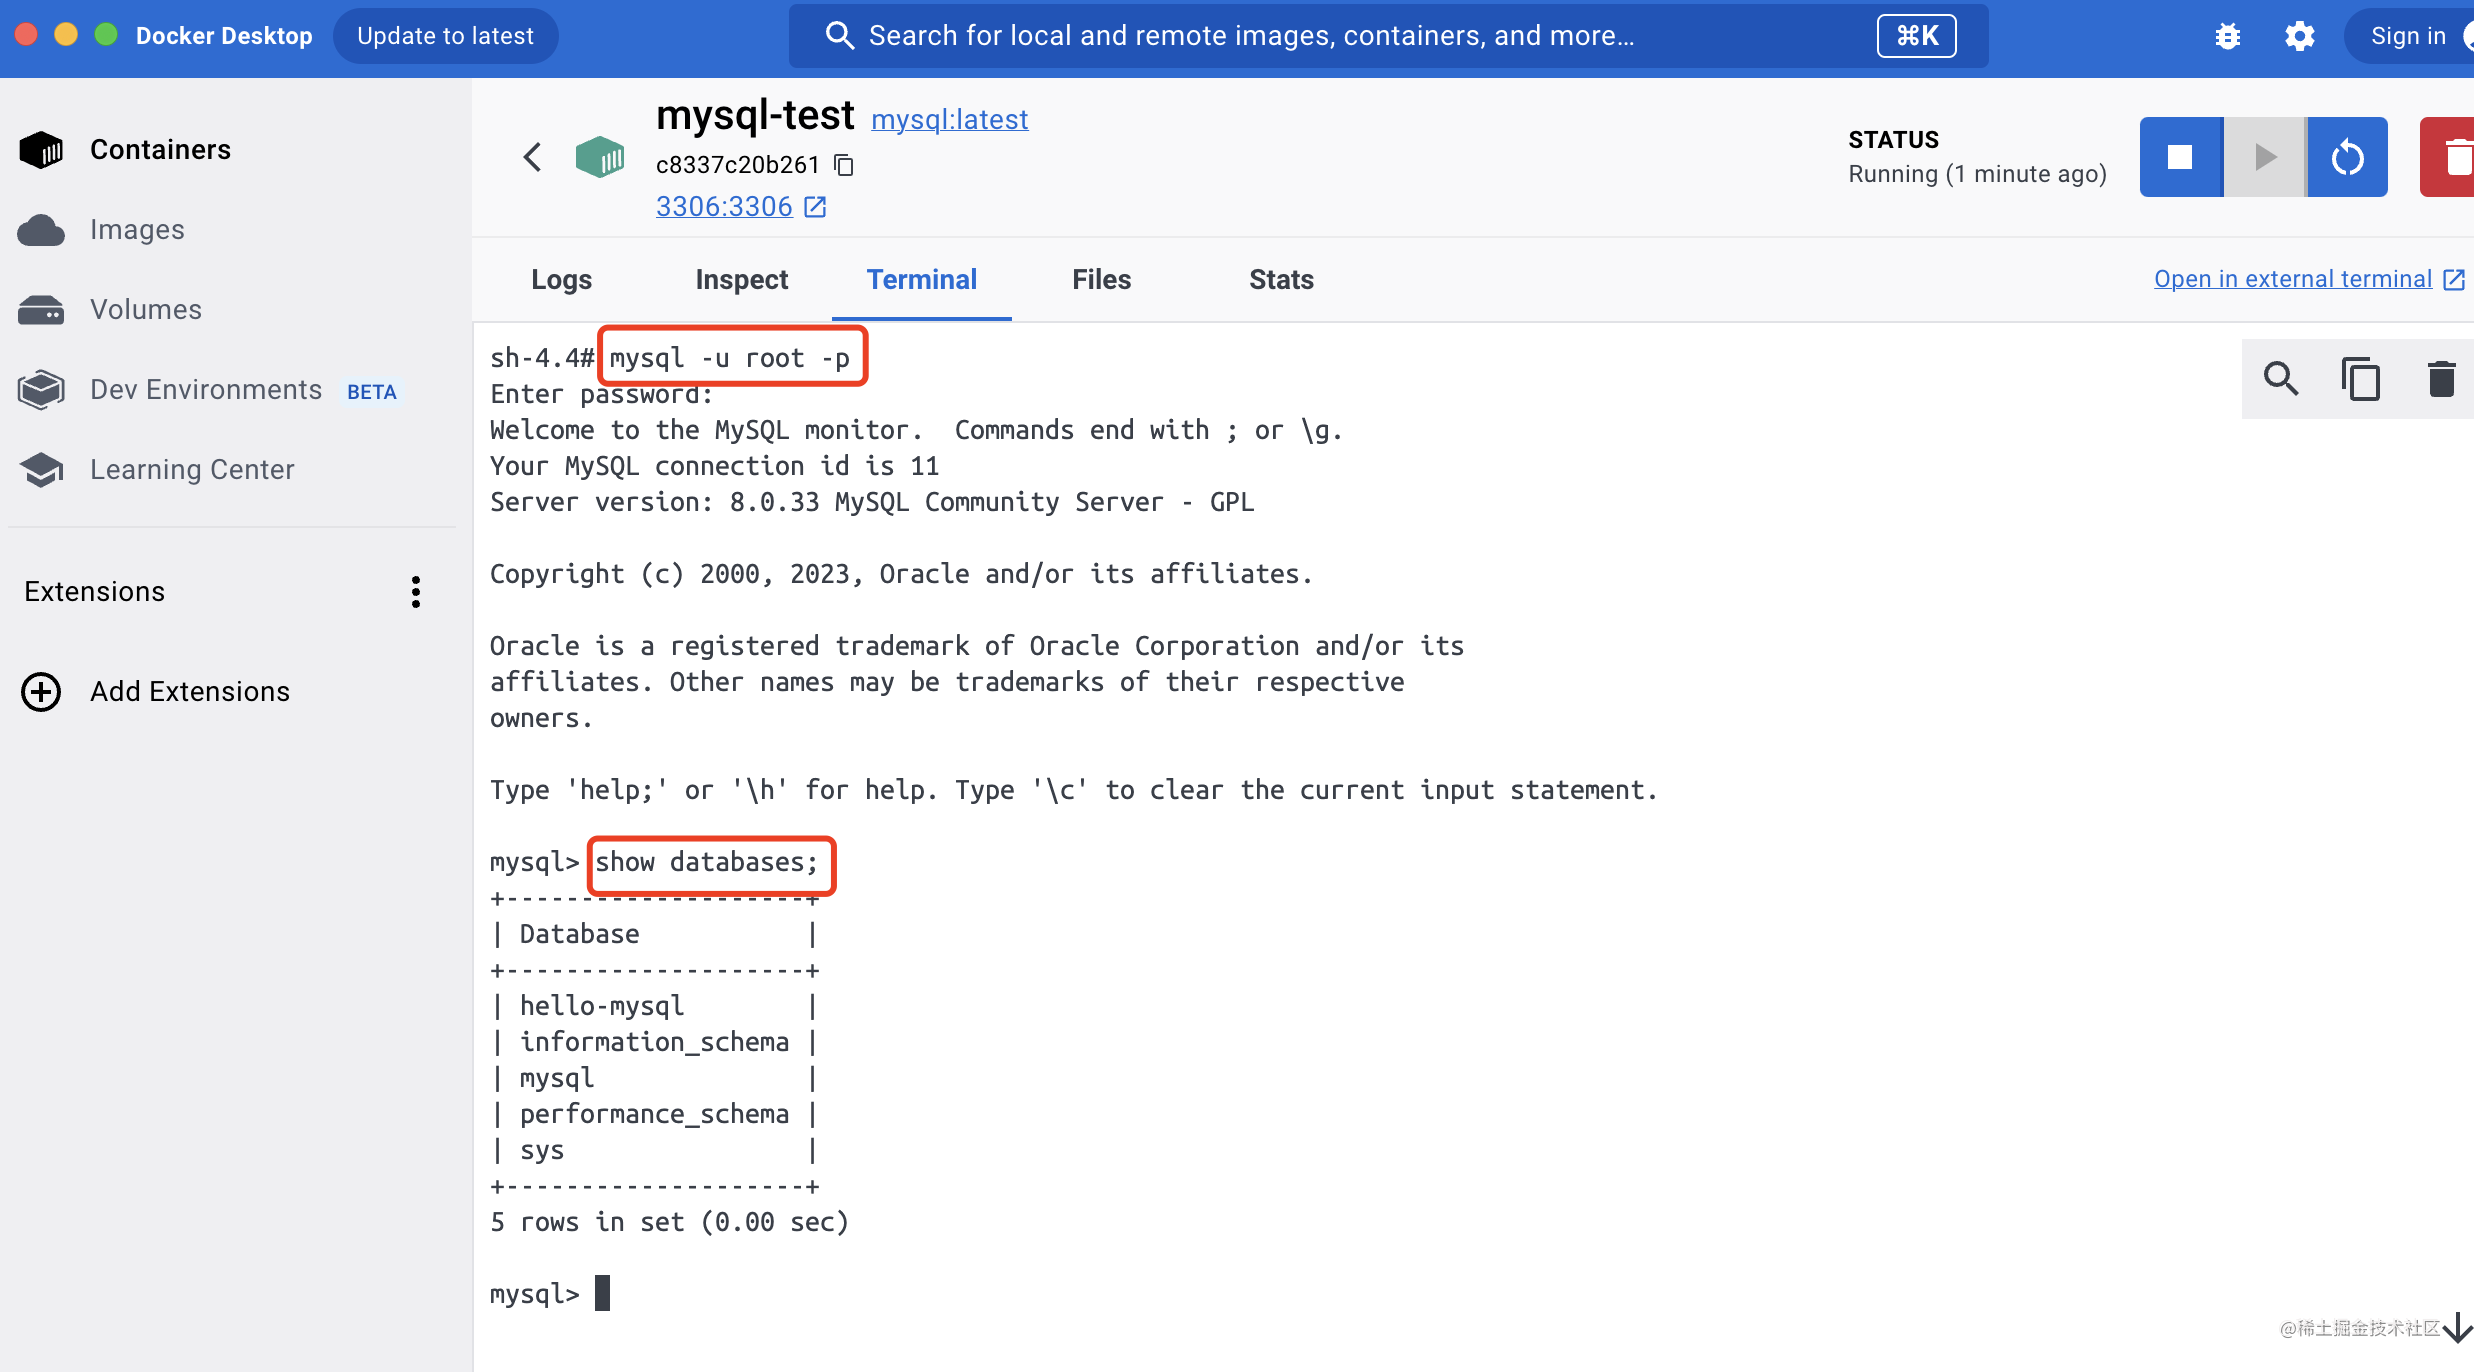Delete the container with red trash button

tap(2452, 157)
